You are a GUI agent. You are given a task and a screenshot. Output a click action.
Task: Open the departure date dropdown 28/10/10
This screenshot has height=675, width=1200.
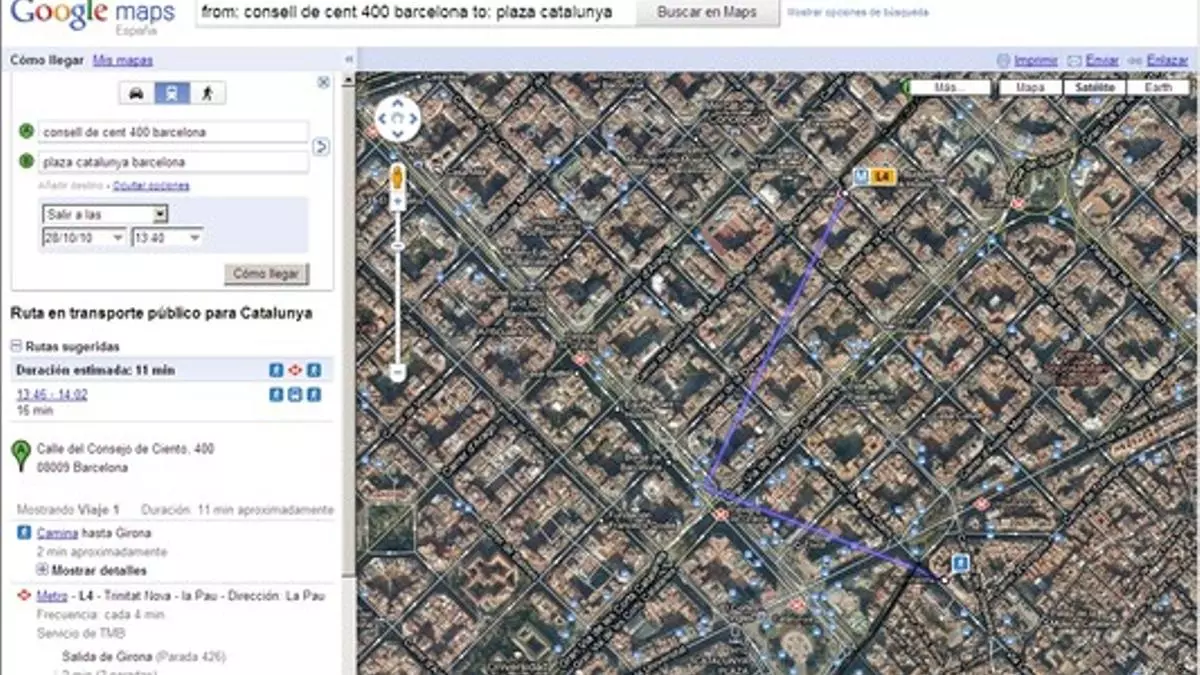tap(84, 238)
